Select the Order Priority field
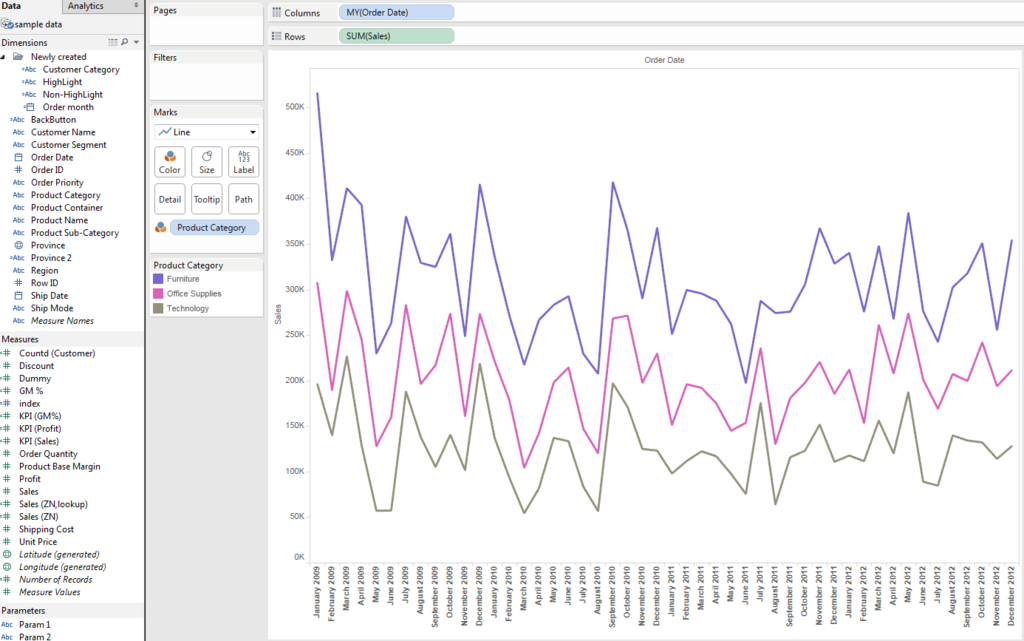The width and height of the screenshot is (1024, 641). tap(57, 183)
